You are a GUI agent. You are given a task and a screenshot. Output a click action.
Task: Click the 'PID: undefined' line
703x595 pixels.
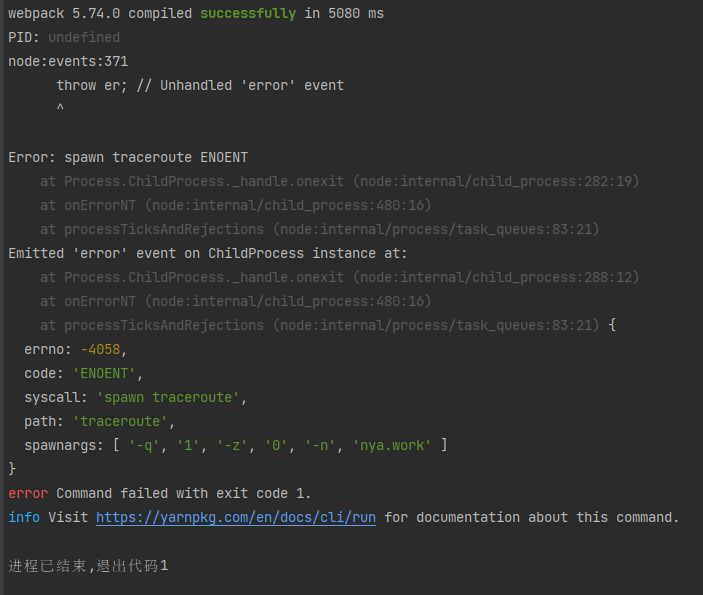[x=64, y=37]
